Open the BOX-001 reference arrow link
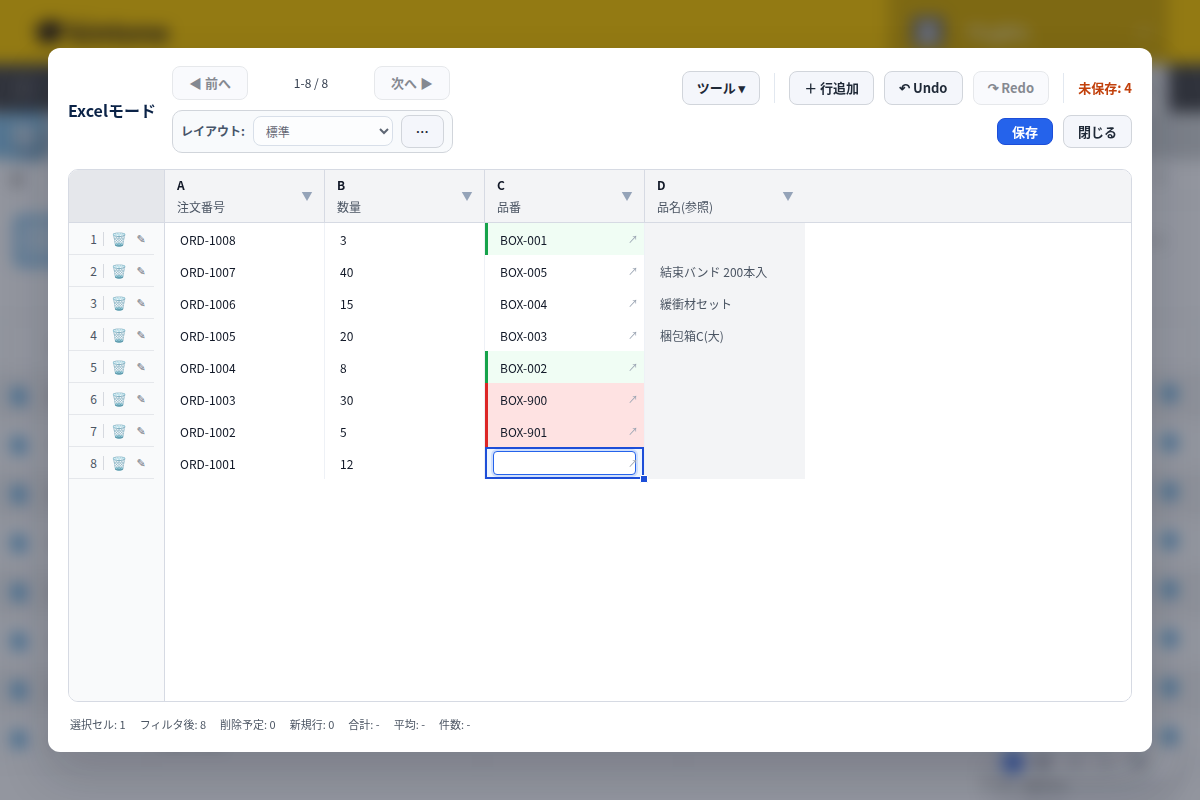 632,239
